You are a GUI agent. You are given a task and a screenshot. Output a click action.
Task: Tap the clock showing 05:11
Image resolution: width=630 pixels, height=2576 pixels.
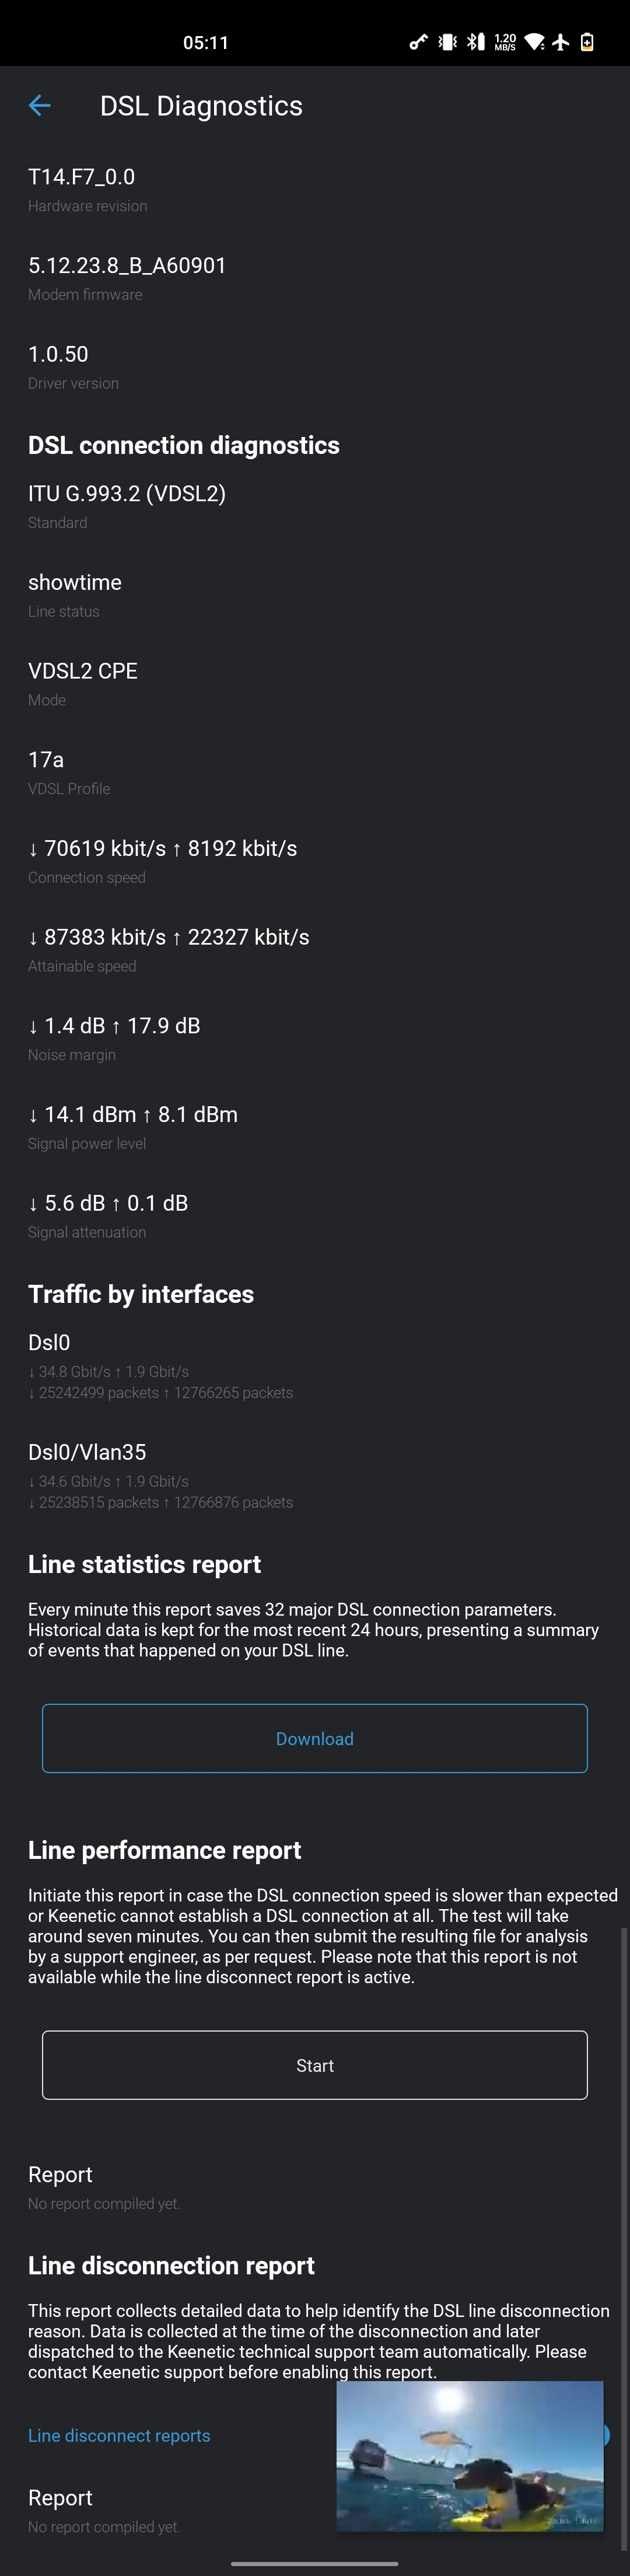click(x=206, y=42)
